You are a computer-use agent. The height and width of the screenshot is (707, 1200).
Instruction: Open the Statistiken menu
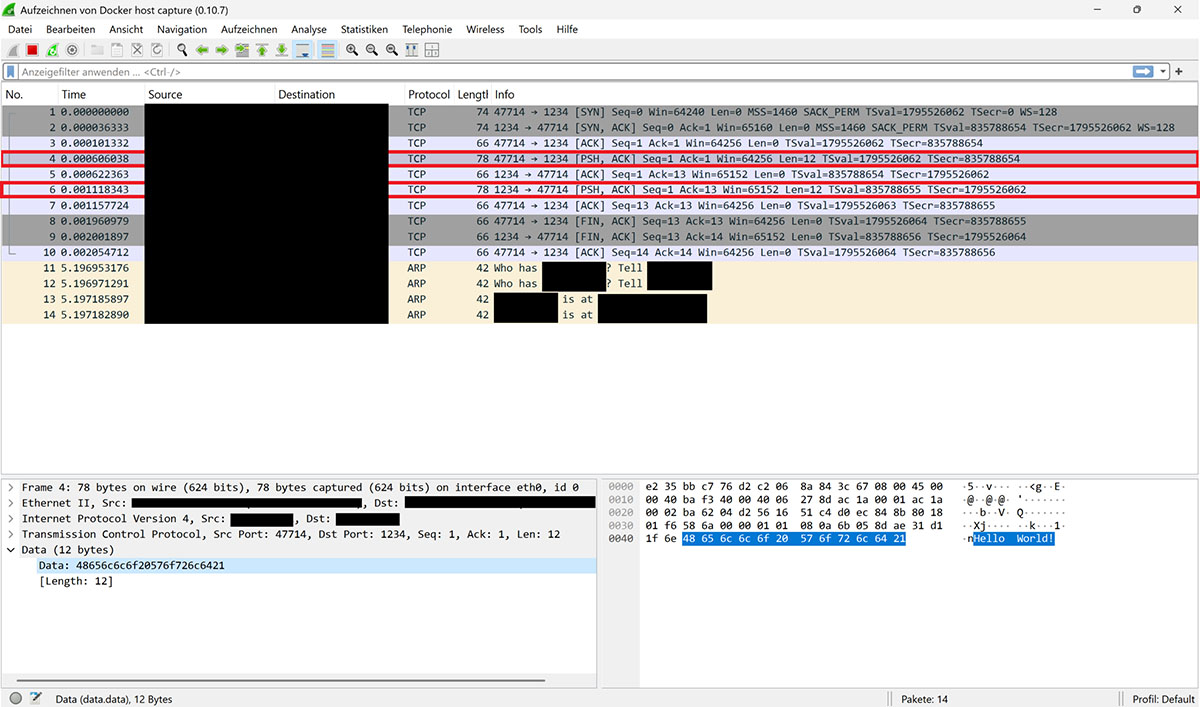click(x=364, y=29)
